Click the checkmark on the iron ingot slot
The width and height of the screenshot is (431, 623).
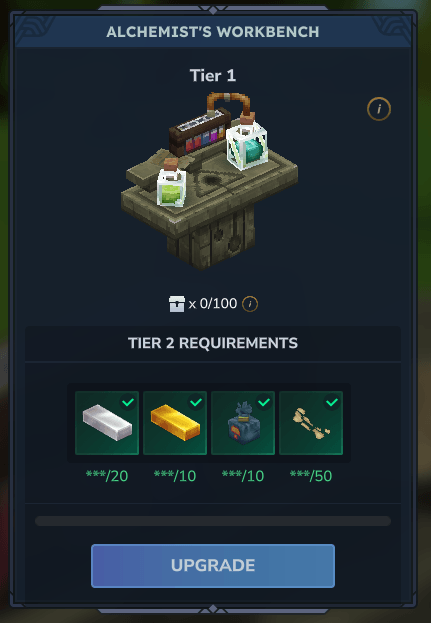[x=128, y=402]
